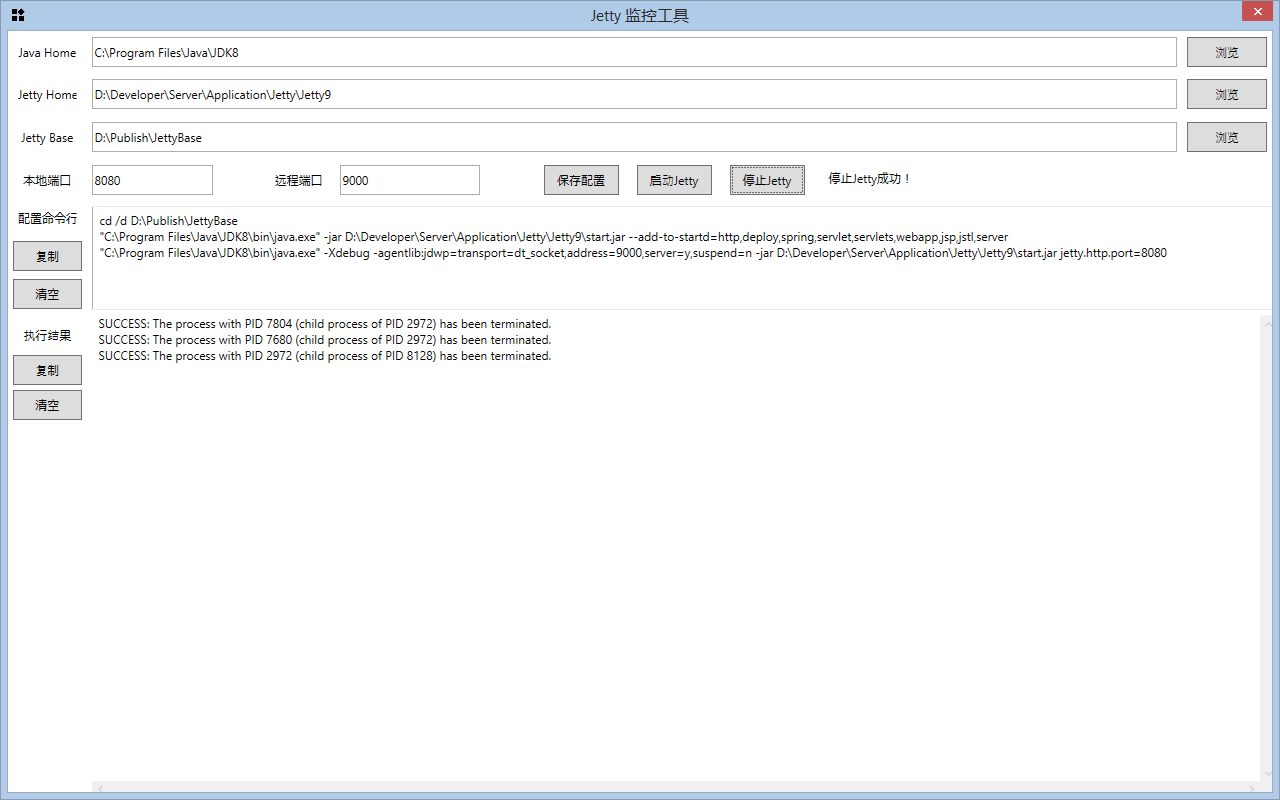Browse for the Java Home folder
Screen dimensions: 1280x800
click(x=1227, y=52)
